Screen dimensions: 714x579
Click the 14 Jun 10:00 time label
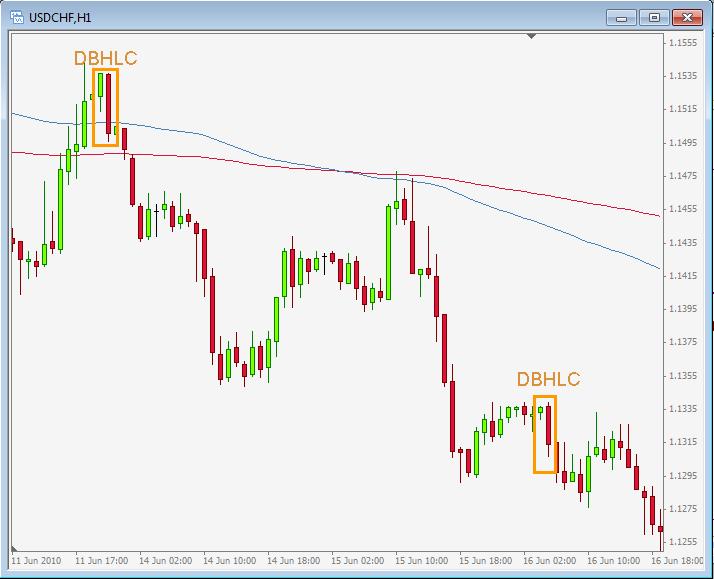pos(230,560)
